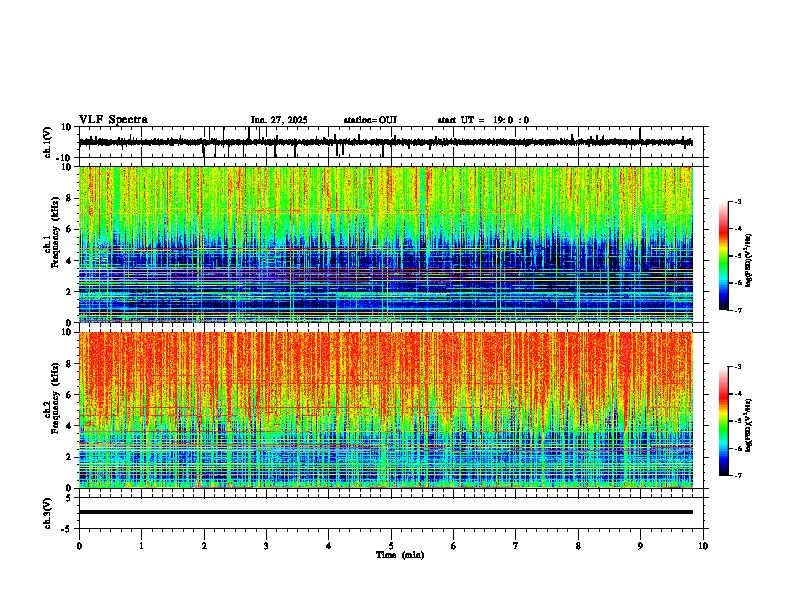Click time axis tick label "0"
Screen dimensions: 792x612
click(79, 546)
